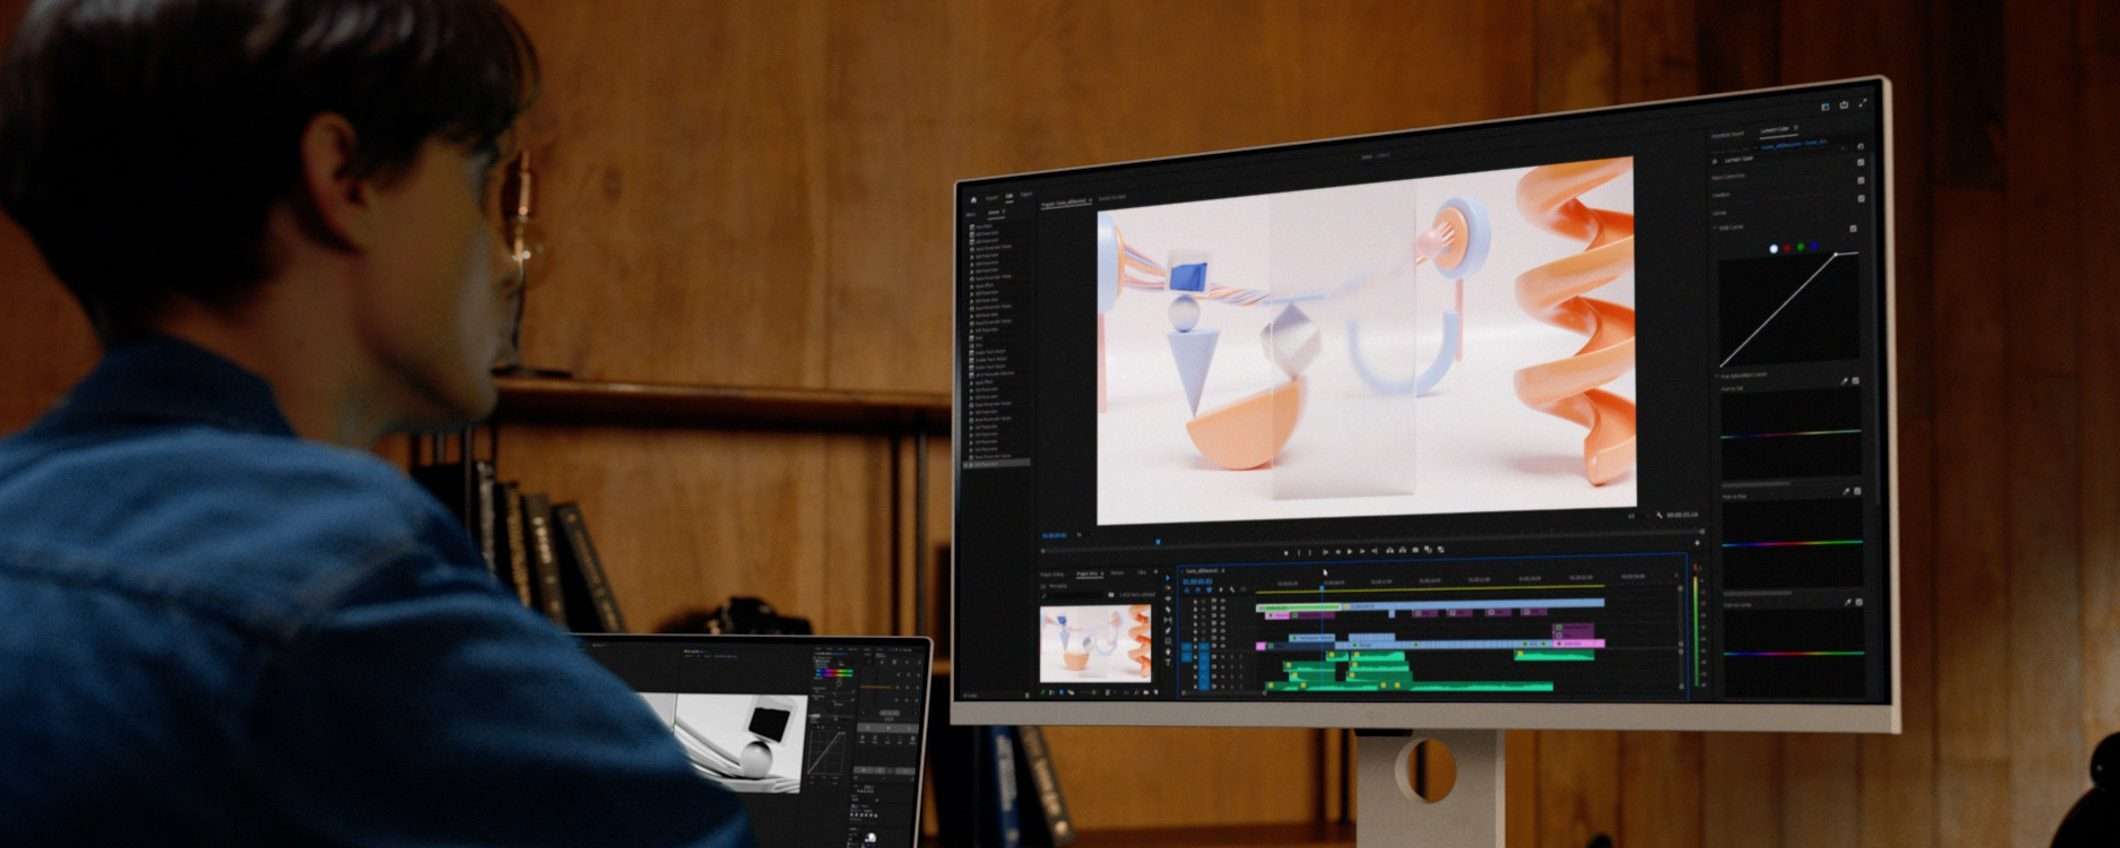Viewport: 2120px width, 848px height.
Task: Pick a color with Hue vs Luma eyedropper
Action: [1847, 603]
